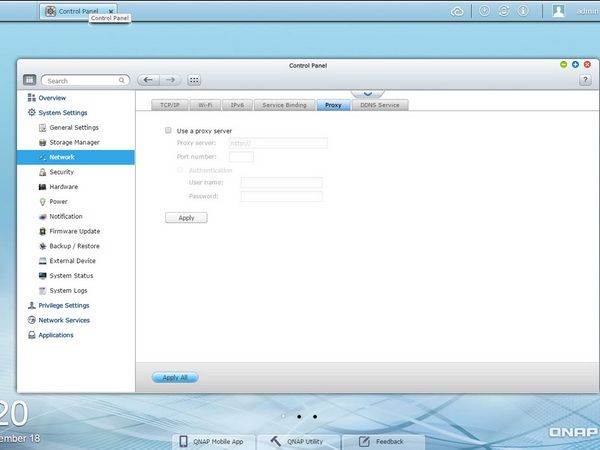
Task: Enable the Use a proxy server checkbox
Action: pos(168,130)
